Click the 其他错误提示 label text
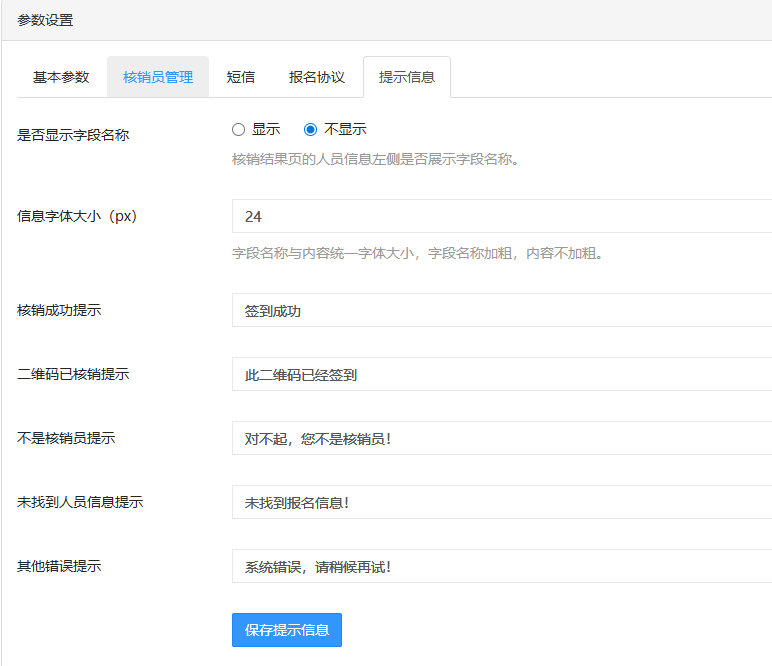The height and width of the screenshot is (666, 772). (59, 566)
